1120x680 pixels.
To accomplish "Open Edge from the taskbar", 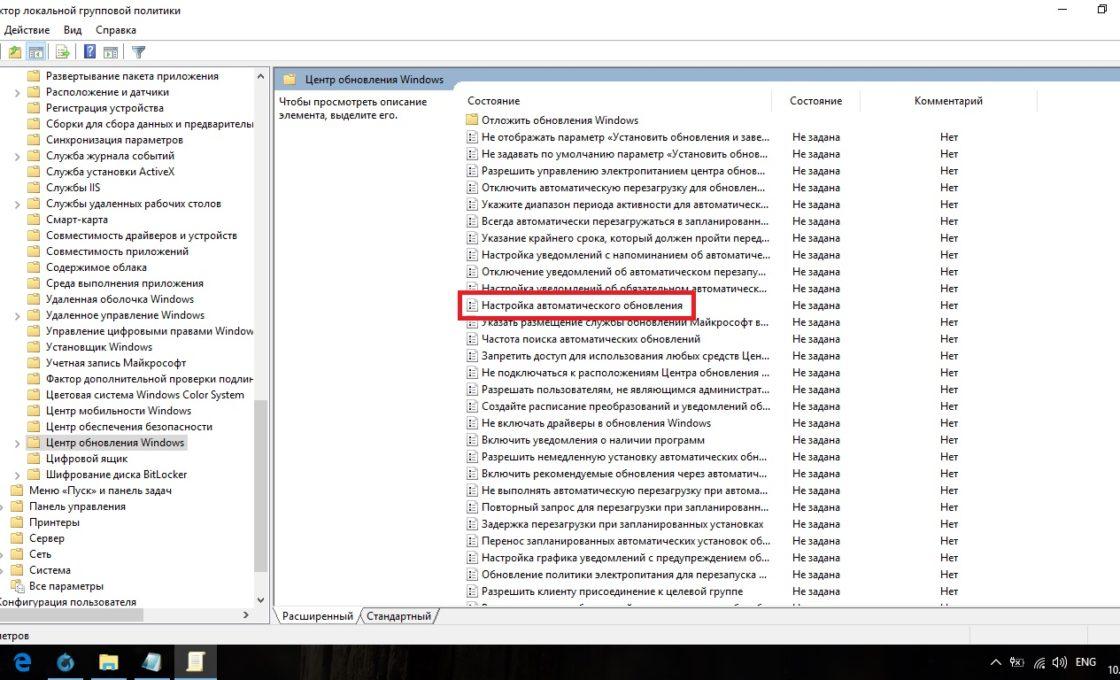I will 22,662.
